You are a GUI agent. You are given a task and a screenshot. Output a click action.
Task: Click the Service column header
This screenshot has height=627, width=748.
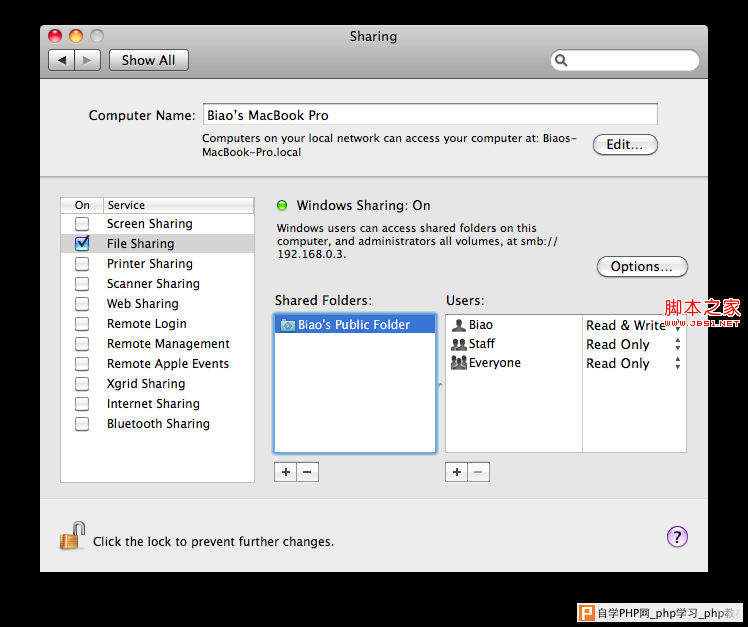pyautogui.click(x=178, y=205)
